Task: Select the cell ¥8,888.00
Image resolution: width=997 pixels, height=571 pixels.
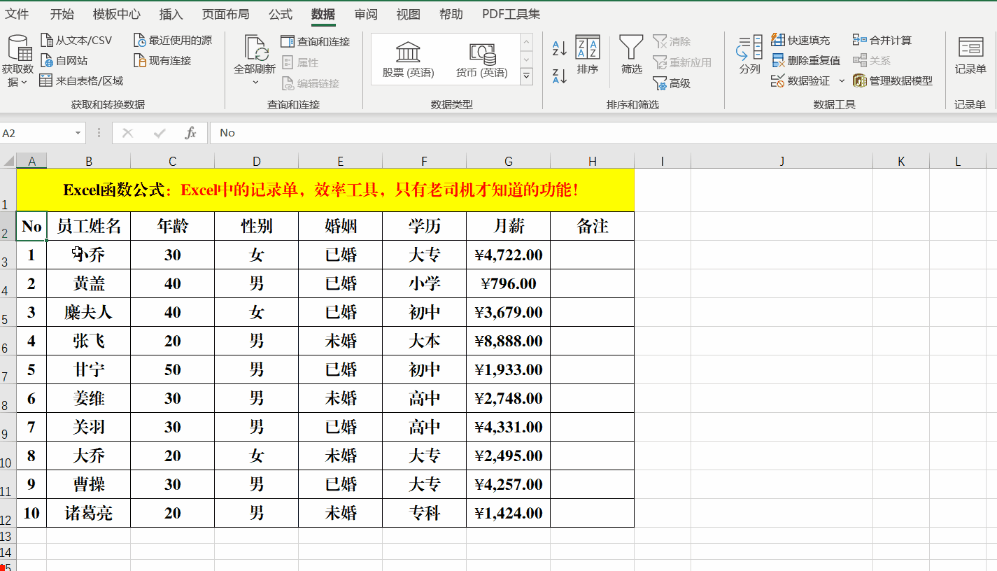Action: [508, 341]
